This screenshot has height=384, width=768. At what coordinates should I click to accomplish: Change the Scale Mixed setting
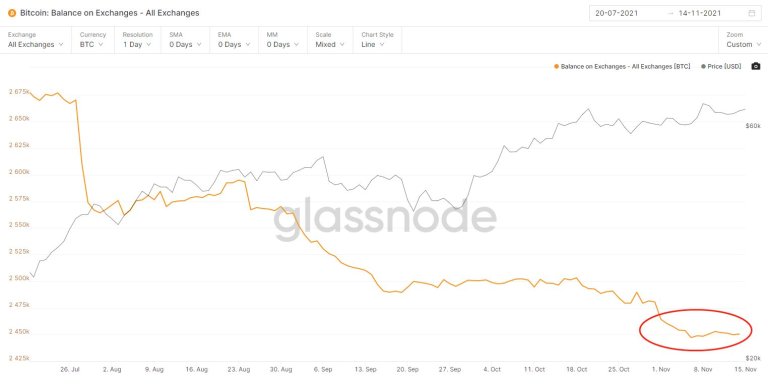tap(330, 40)
